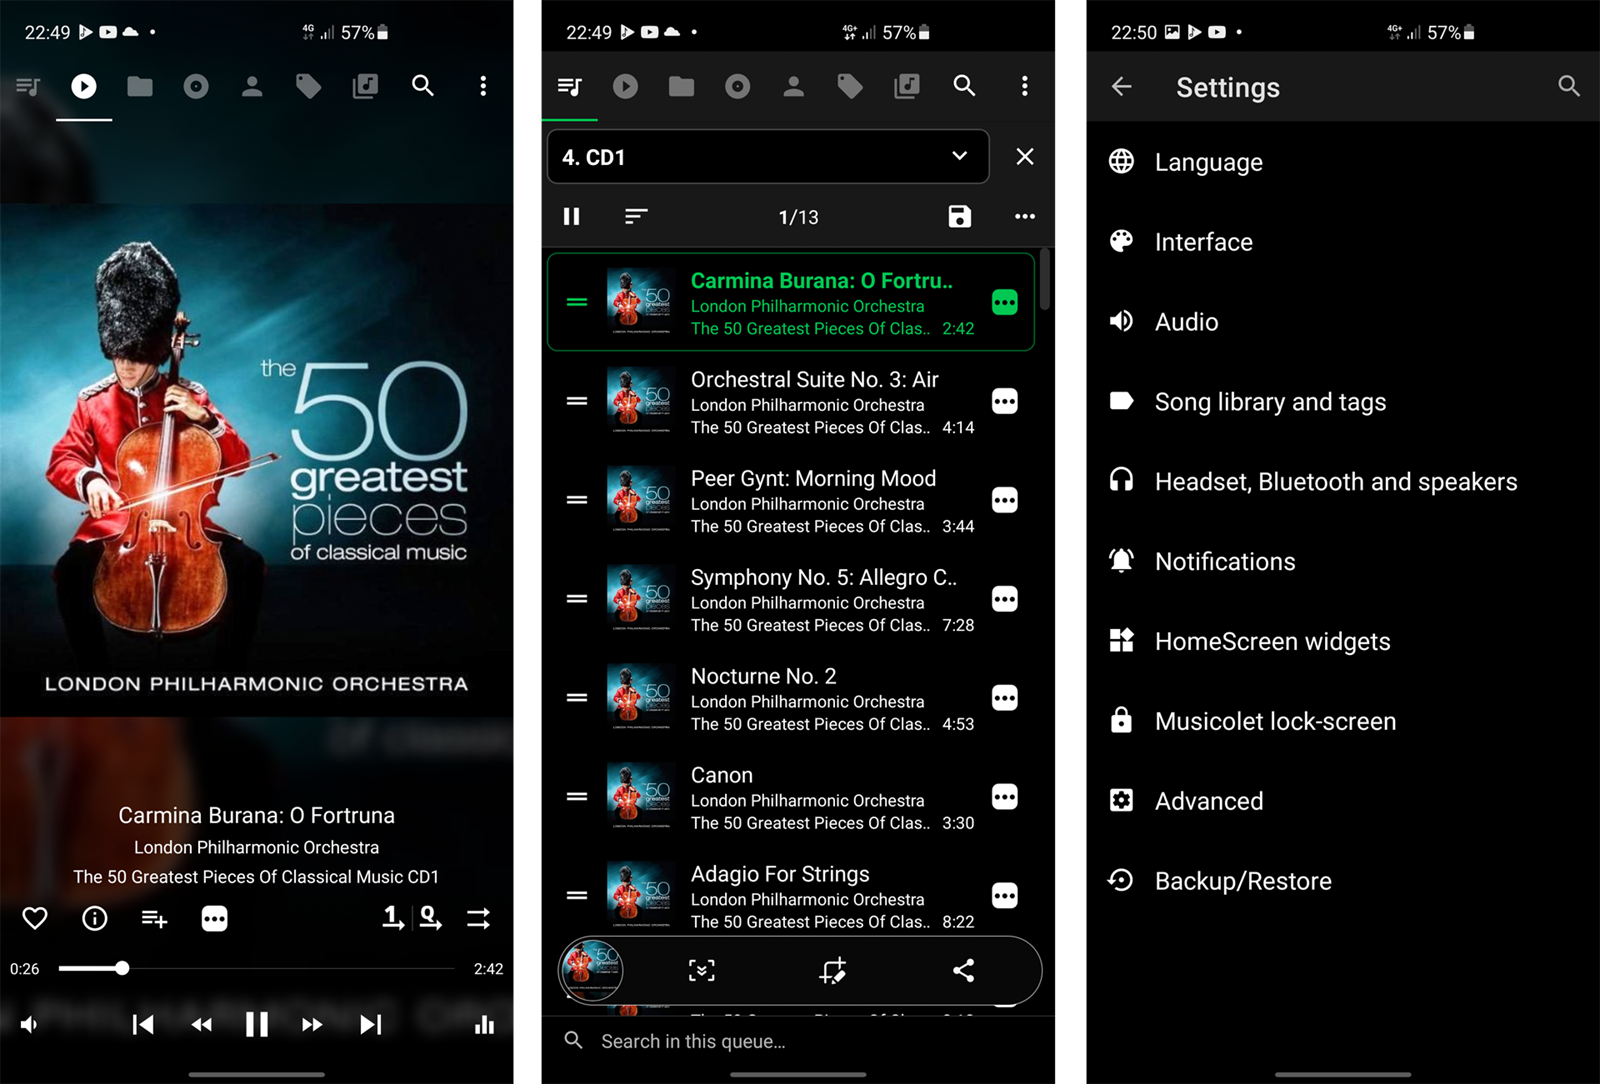Rewind the current track
Viewport: 1600px width, 1084px height.
coord(201,1024)
